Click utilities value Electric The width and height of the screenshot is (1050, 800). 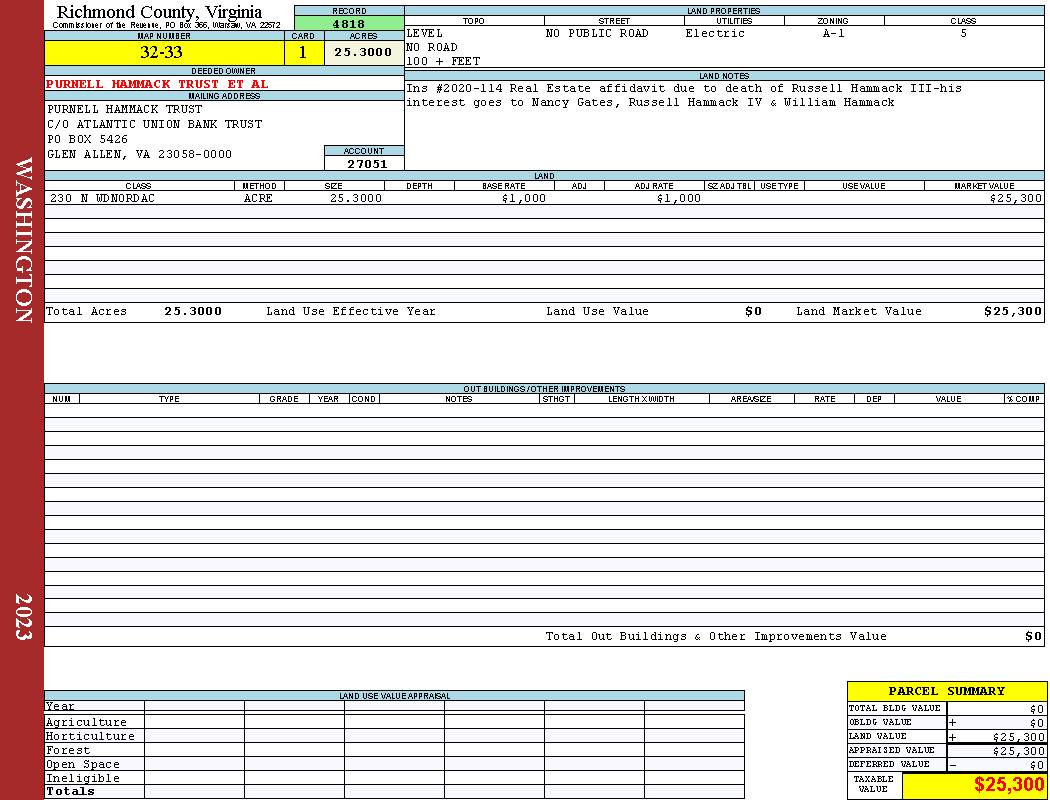tap(715, 33)
